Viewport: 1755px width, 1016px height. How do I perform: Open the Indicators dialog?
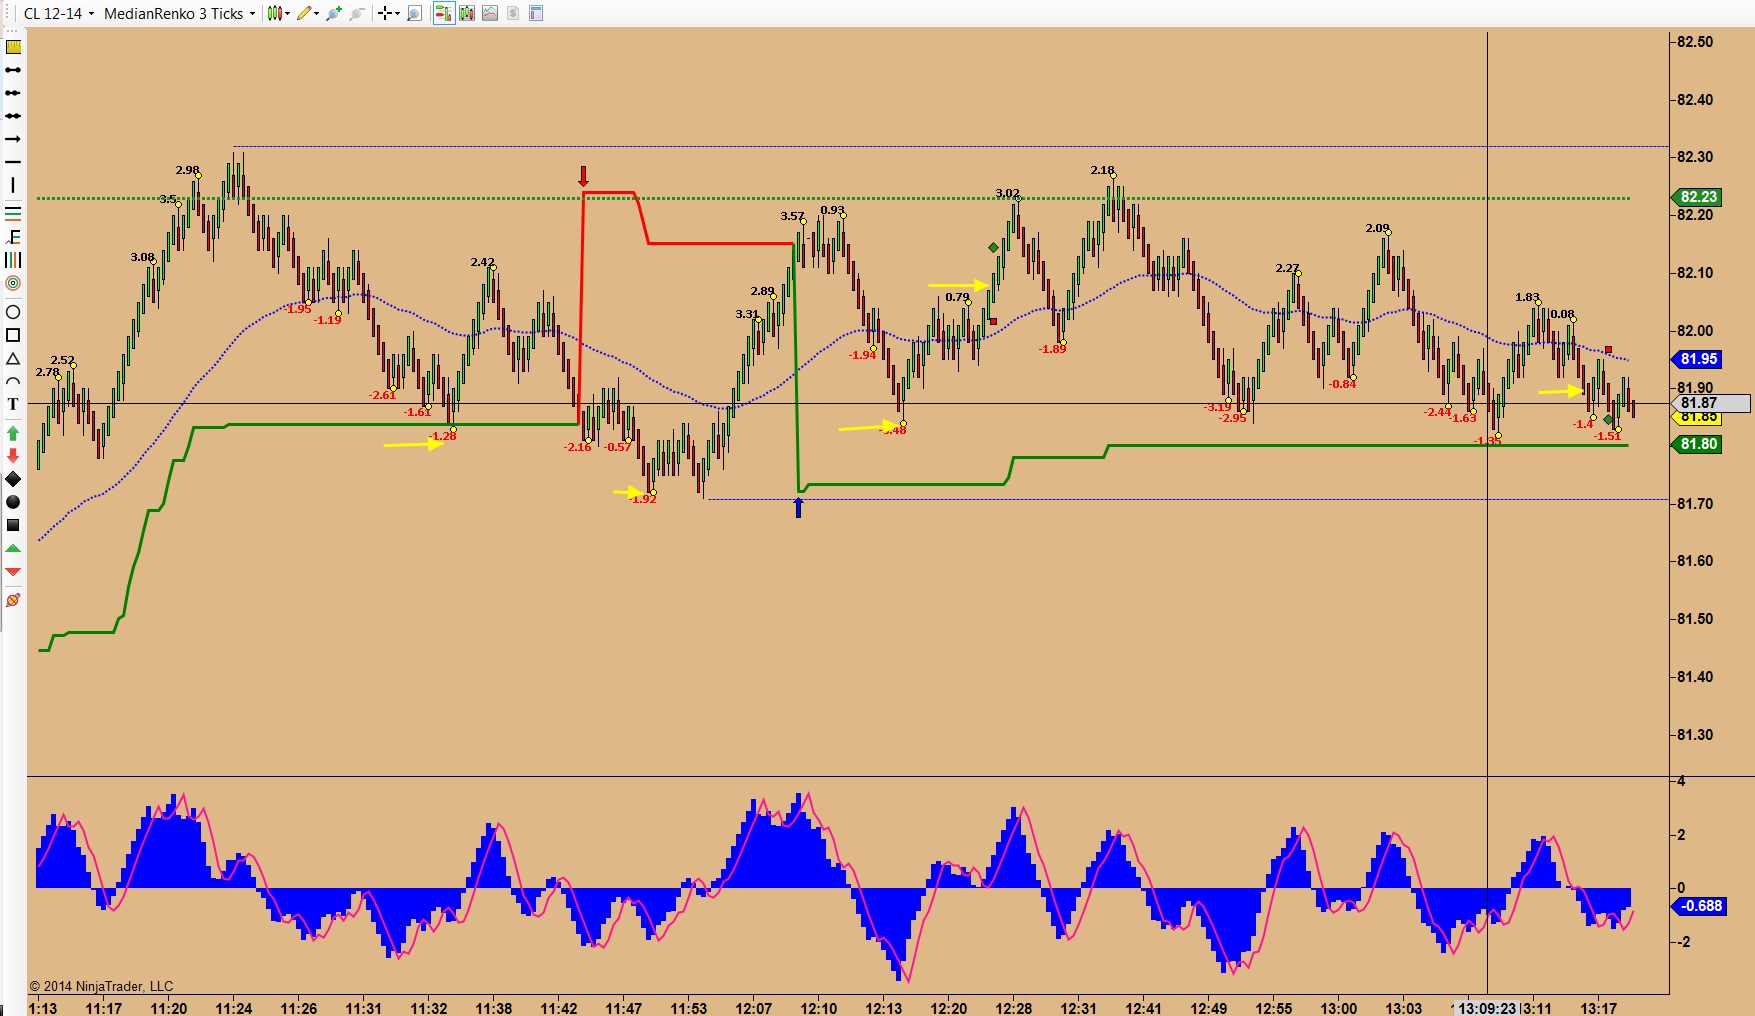pos(490,13)
